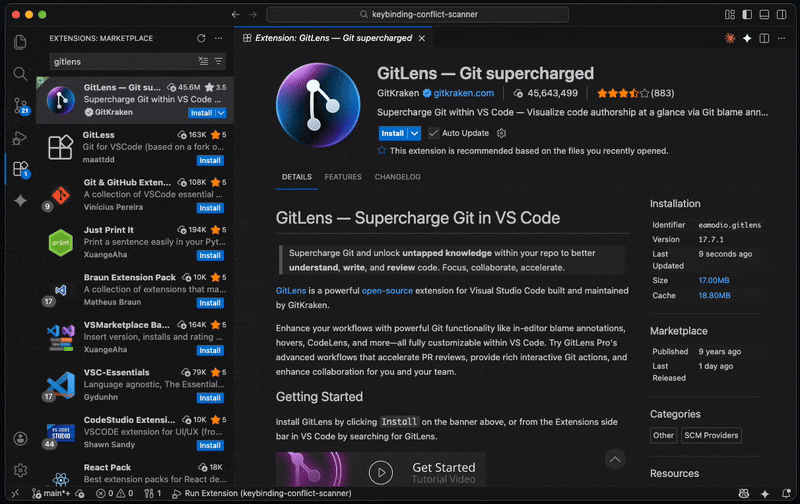
Task: Install the CodeStudio Extension pack
Action: (x=210, y=445)
